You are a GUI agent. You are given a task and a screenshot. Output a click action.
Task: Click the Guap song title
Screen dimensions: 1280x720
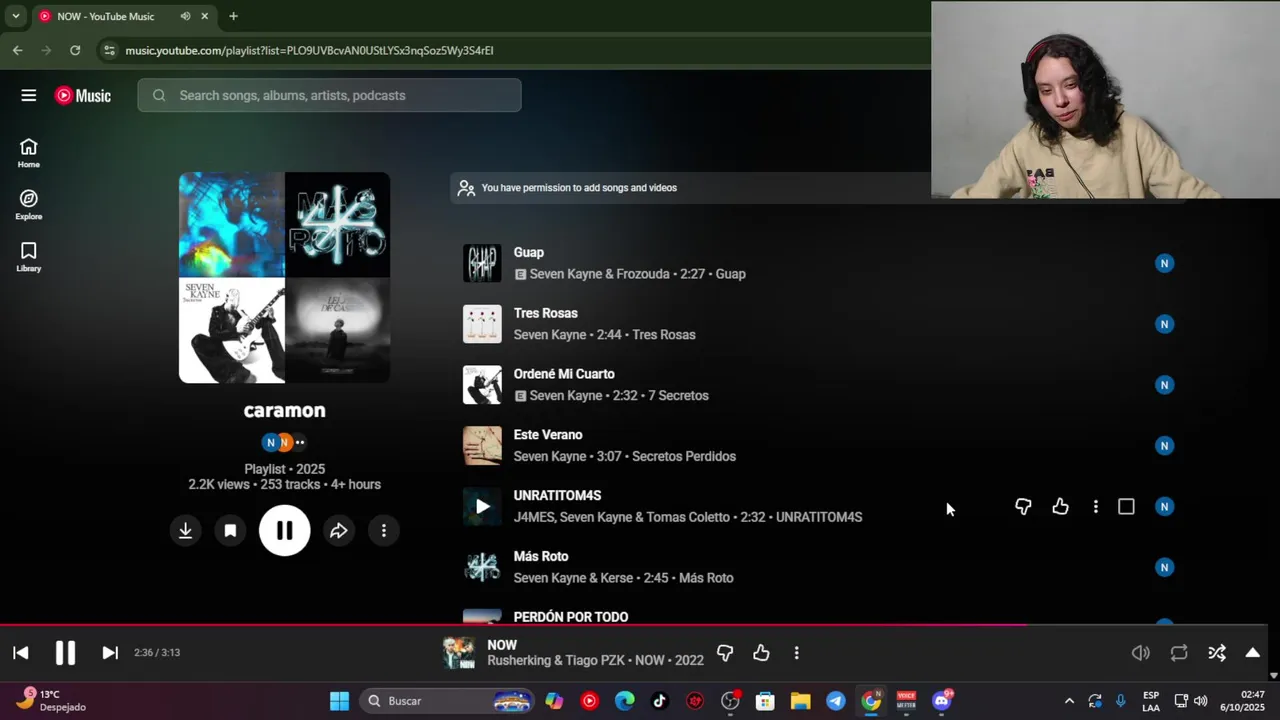point(529,252)
